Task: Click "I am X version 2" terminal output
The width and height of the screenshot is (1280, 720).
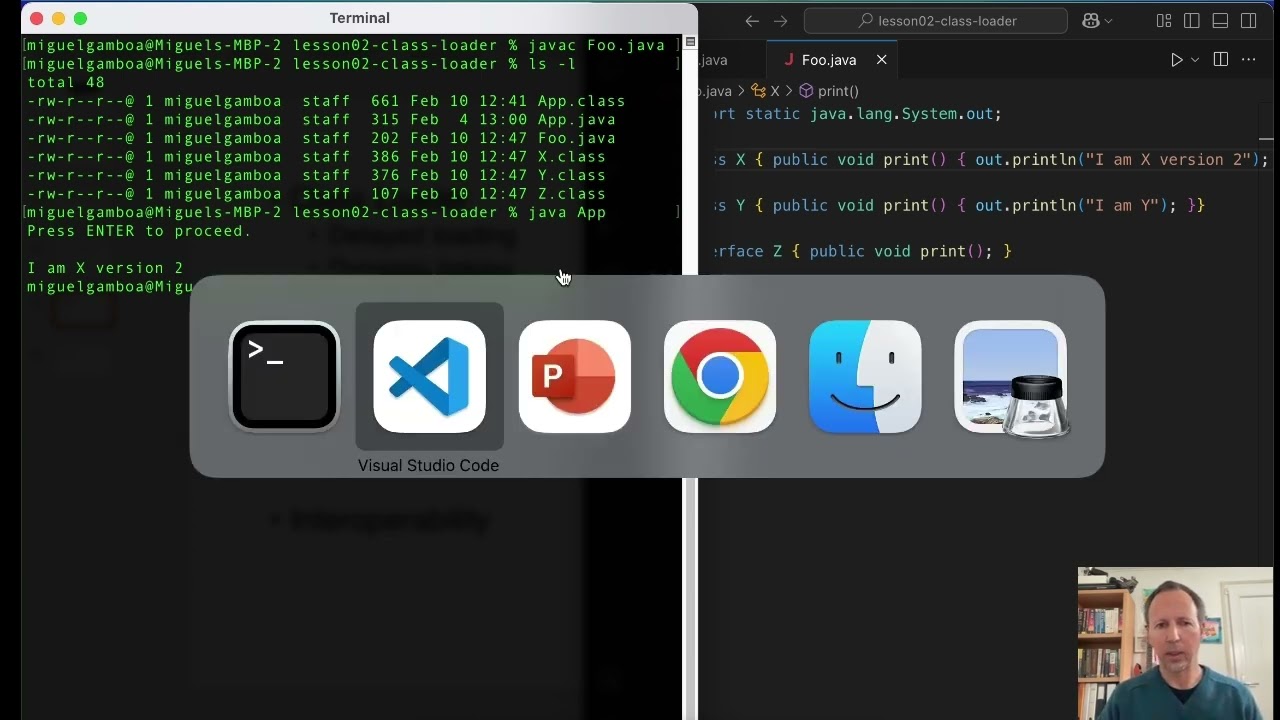Action: click(105, 268)
